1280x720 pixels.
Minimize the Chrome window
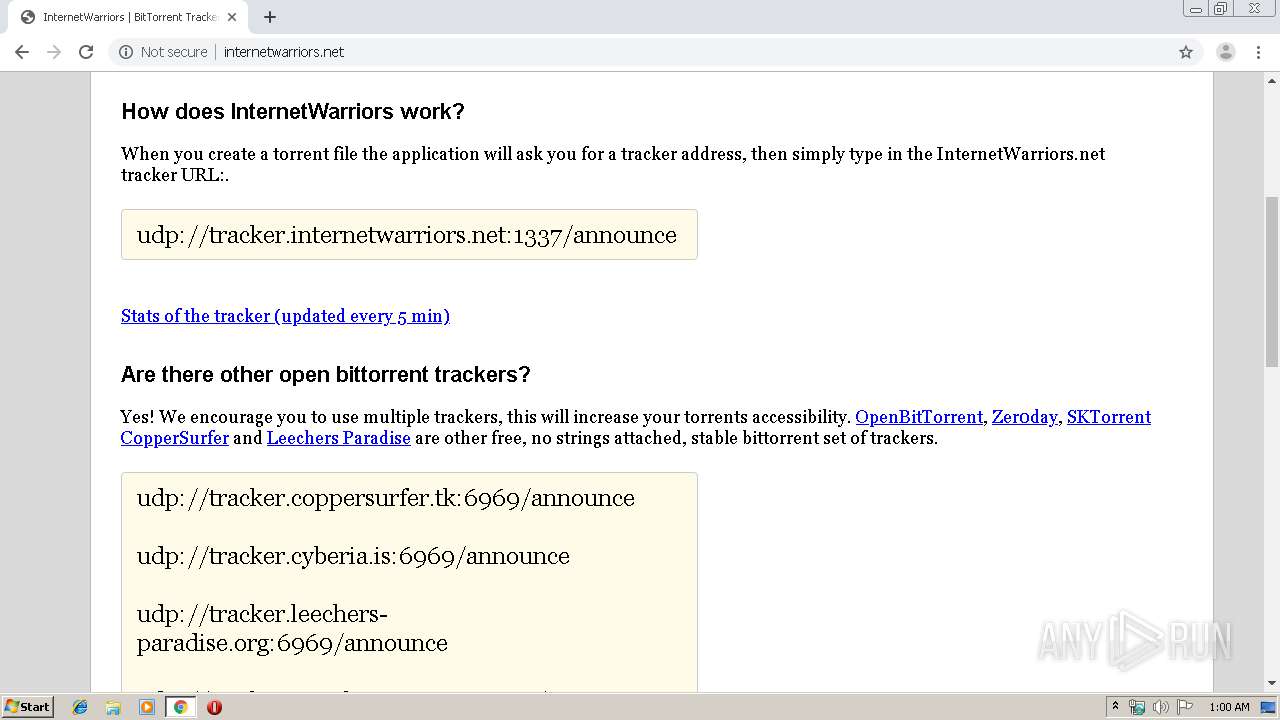tap(1196, 9)
